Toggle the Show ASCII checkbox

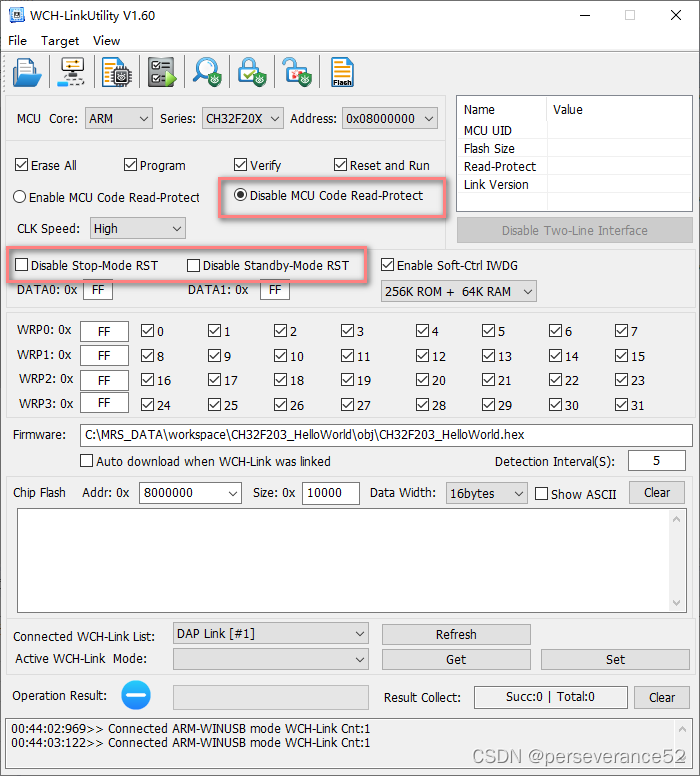click(542, 493)
